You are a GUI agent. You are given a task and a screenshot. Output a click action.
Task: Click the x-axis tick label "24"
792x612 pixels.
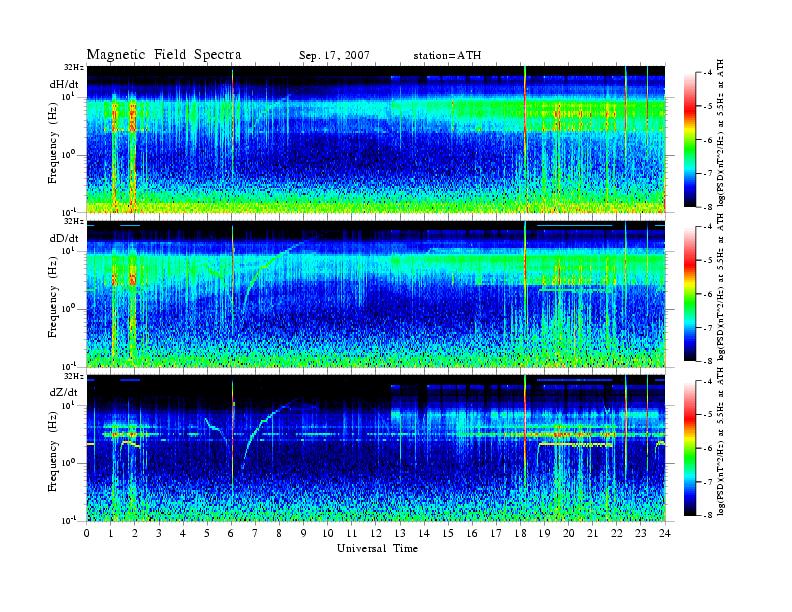[665, 533]
